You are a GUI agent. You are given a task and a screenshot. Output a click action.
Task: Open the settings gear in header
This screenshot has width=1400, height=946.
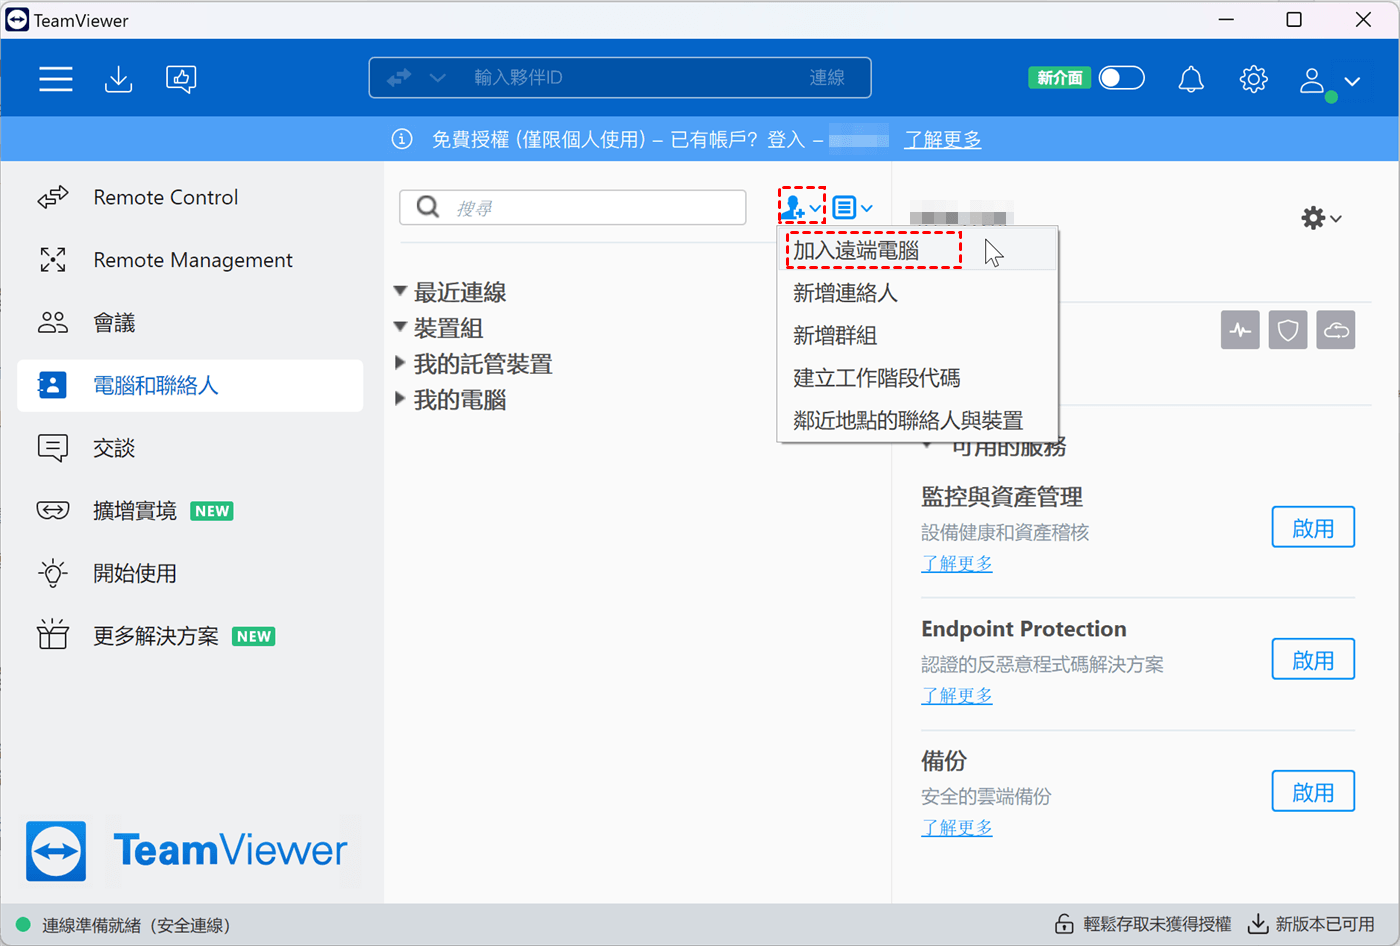click(1253, 79)
